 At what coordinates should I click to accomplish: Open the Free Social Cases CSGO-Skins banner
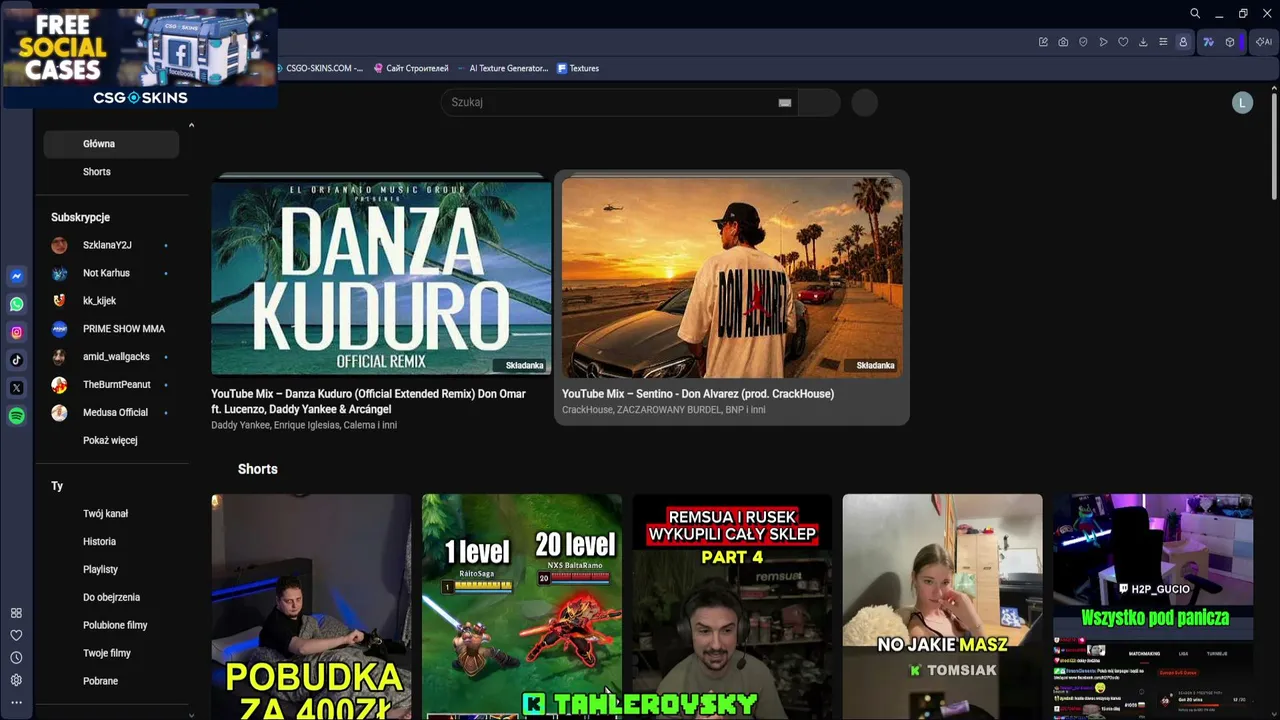[x=140, y=57]
